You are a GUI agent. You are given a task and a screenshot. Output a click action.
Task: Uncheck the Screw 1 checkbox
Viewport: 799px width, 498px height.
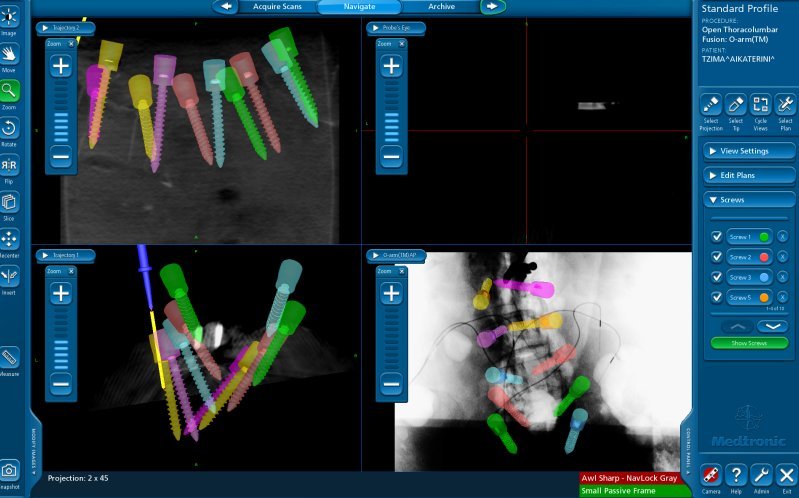coord(716,237)
